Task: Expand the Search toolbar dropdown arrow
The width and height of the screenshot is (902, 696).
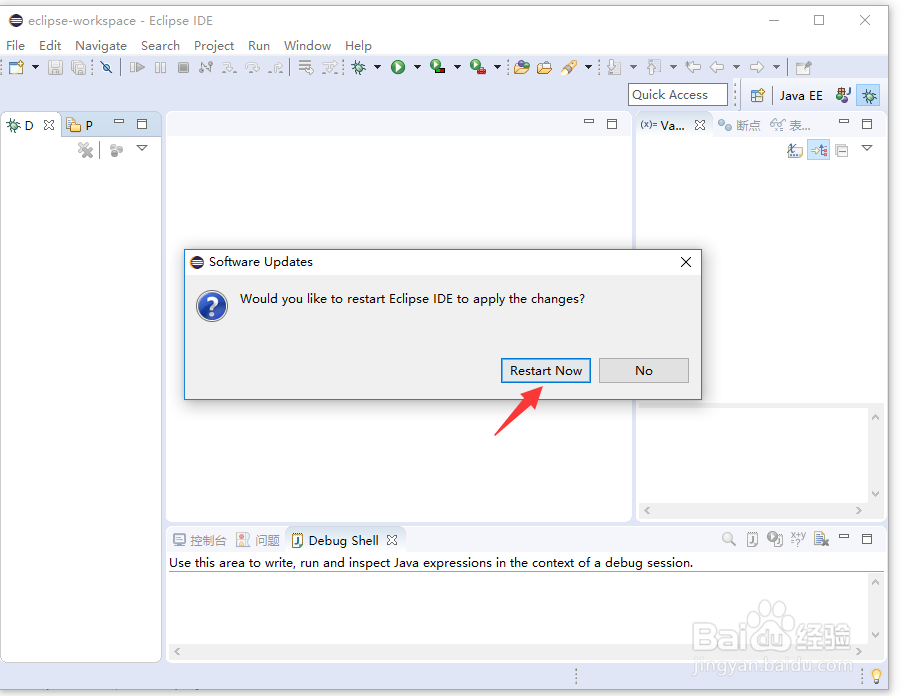Action: point(588,67)
